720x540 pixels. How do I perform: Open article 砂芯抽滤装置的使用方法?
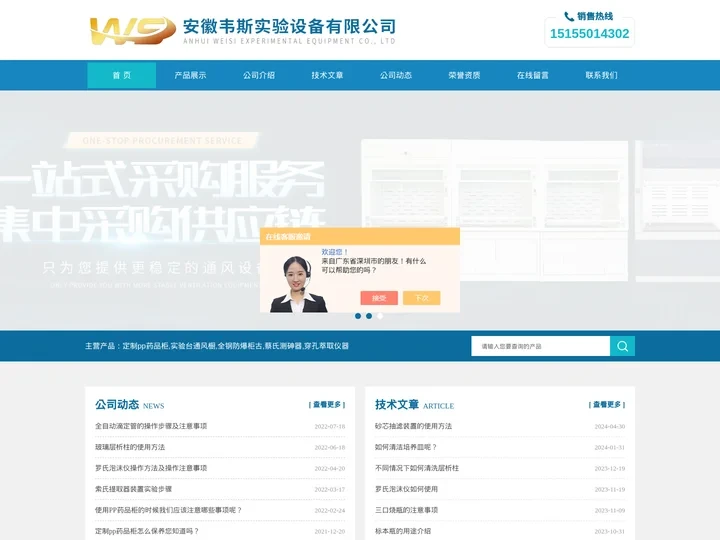413,426
